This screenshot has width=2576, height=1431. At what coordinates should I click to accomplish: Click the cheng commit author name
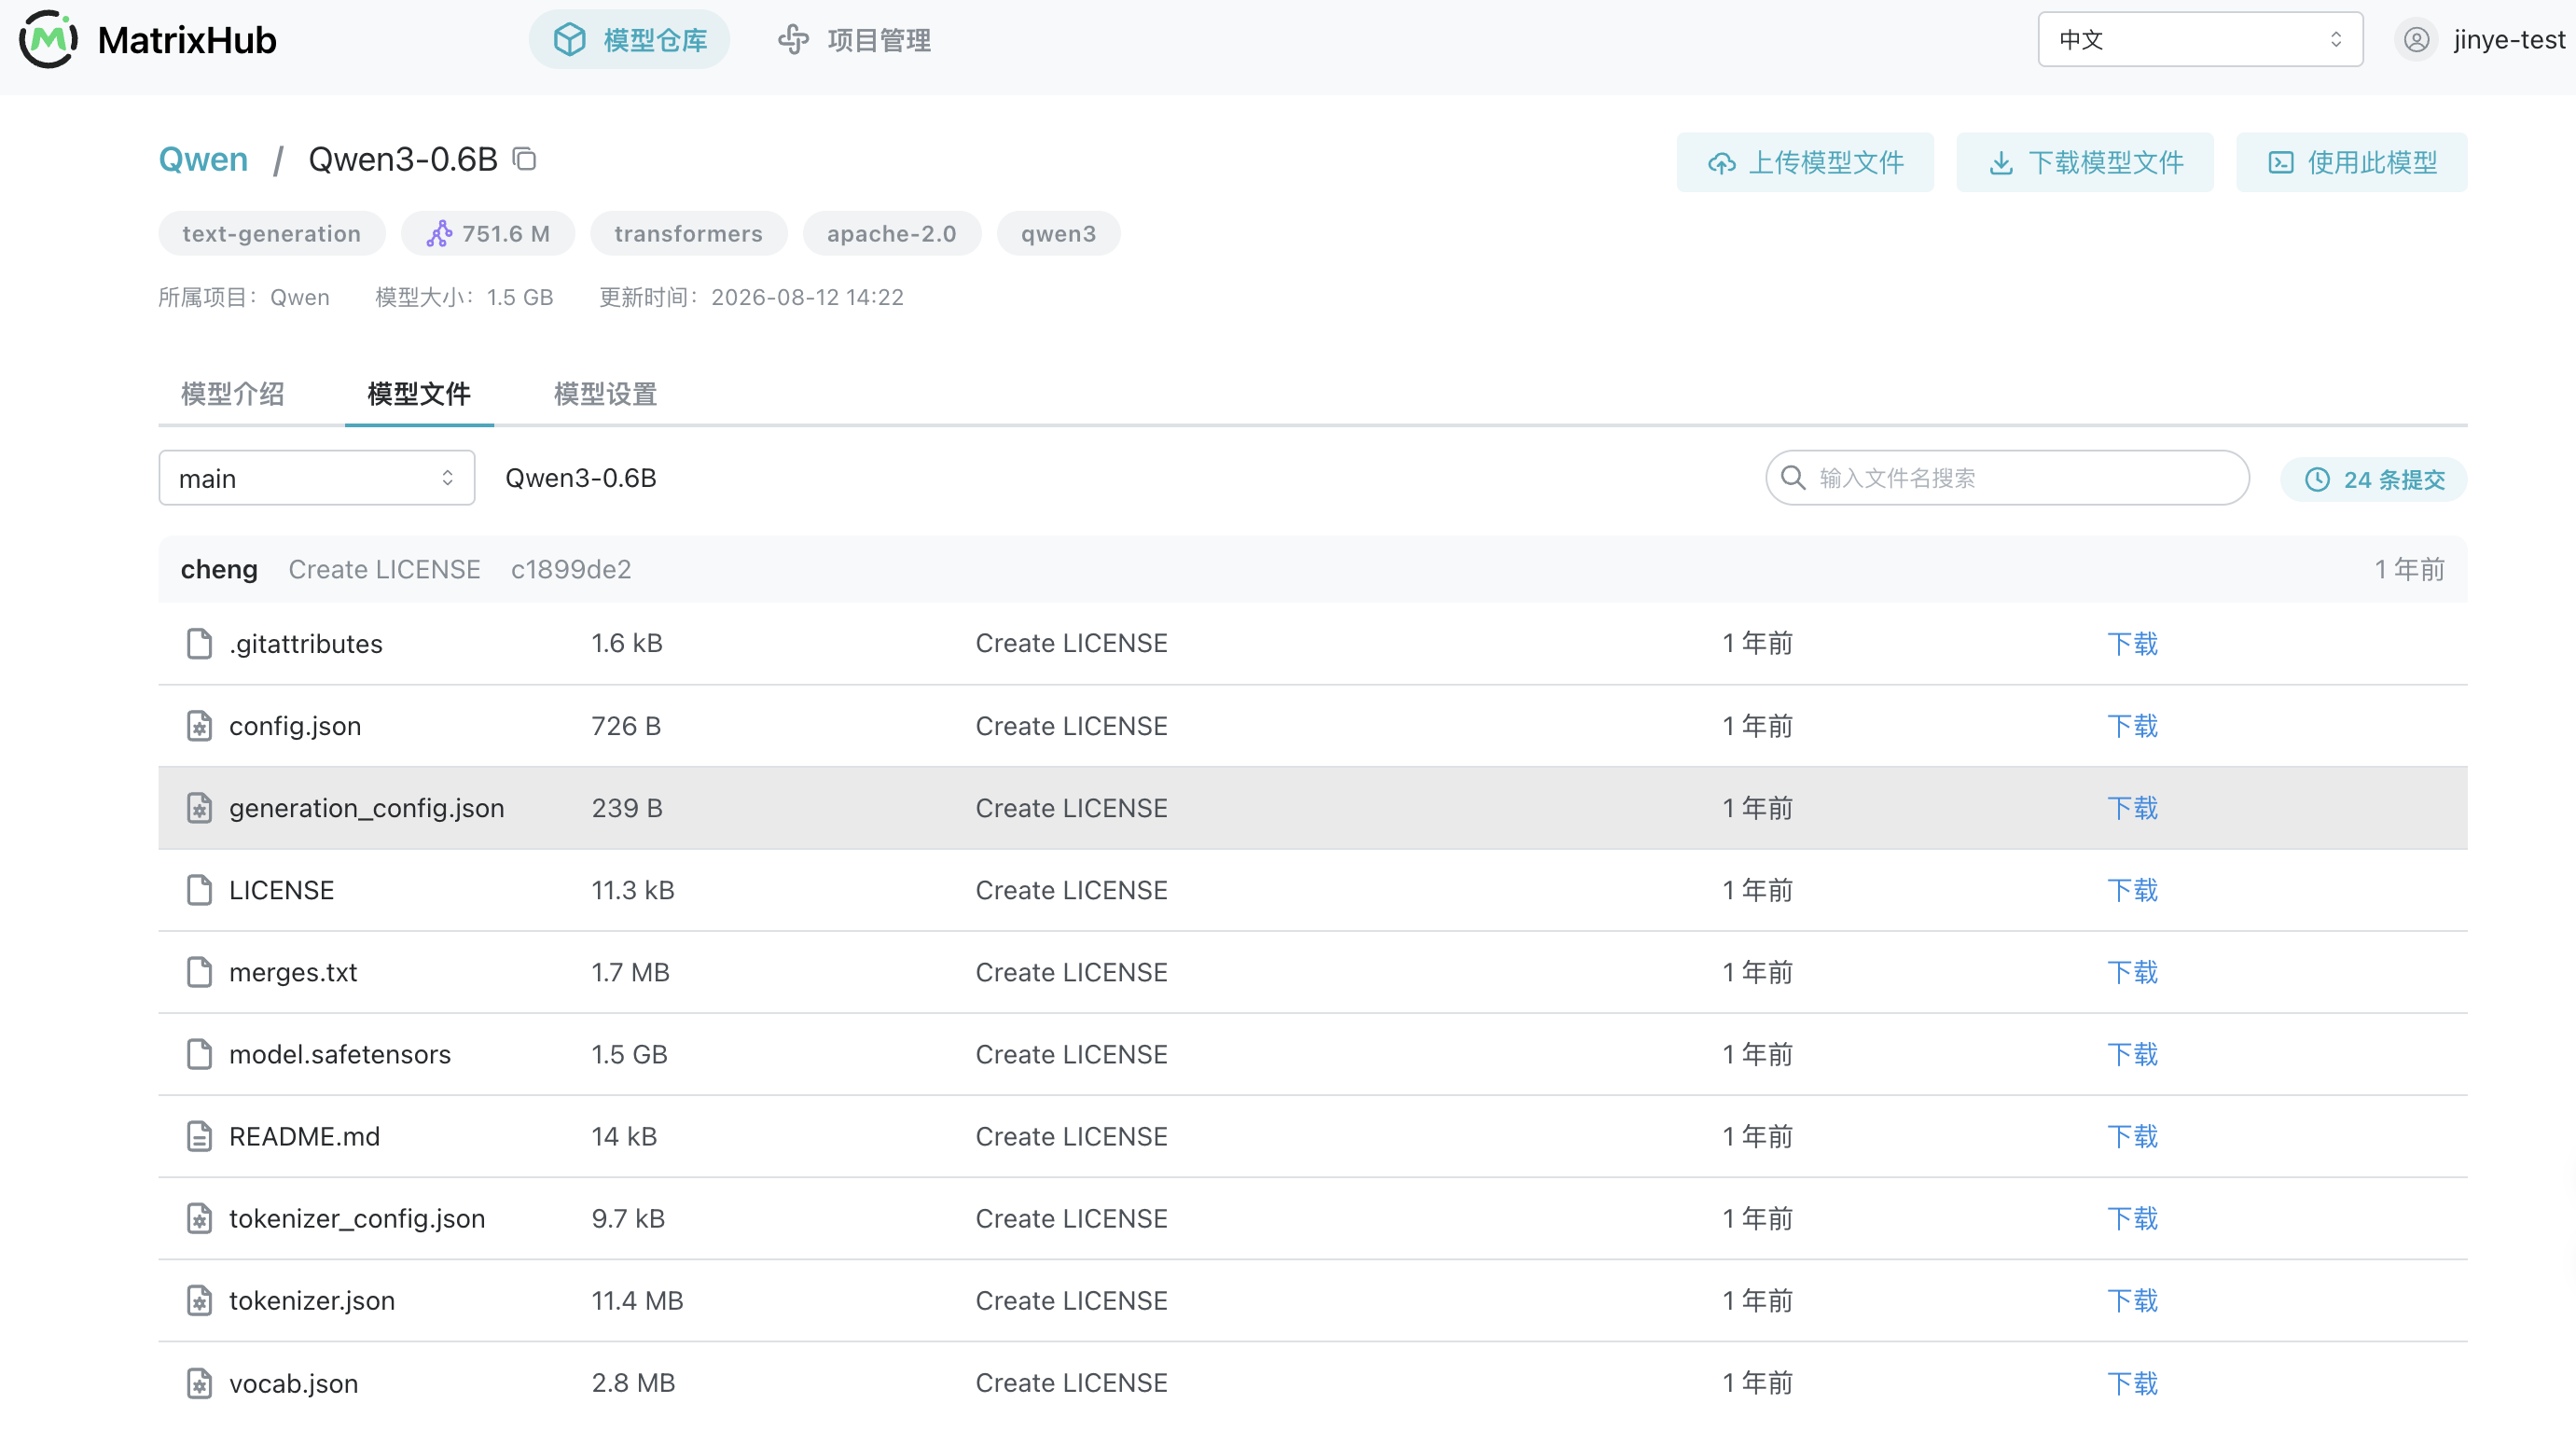pos(219,569)
